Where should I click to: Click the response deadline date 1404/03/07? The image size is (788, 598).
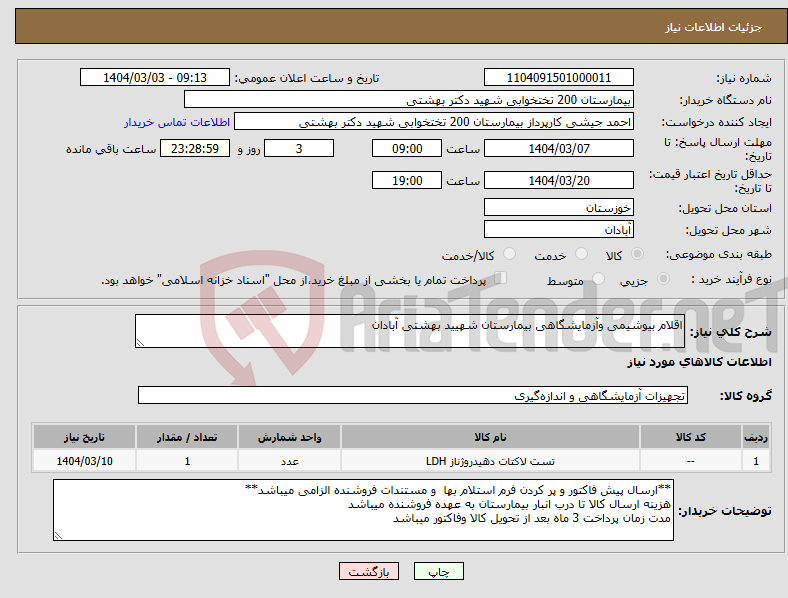(x=558, y=148)
